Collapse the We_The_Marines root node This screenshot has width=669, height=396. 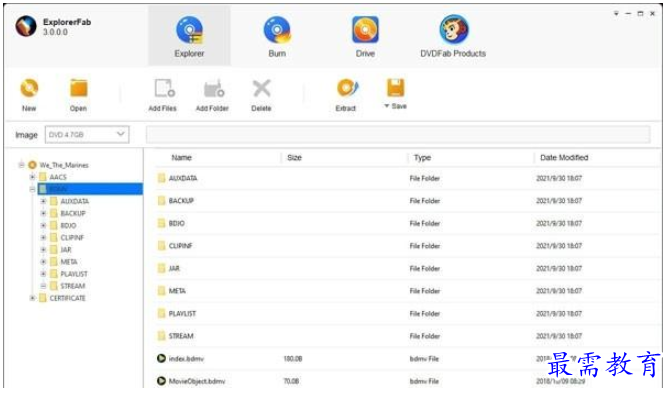[21, 165]
